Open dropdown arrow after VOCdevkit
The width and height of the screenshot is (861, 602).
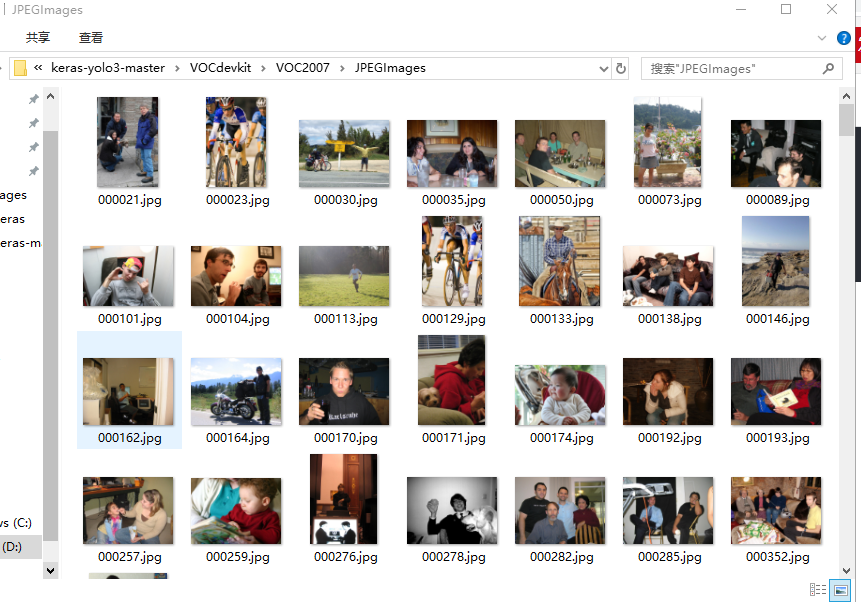(x=264, y=68)
